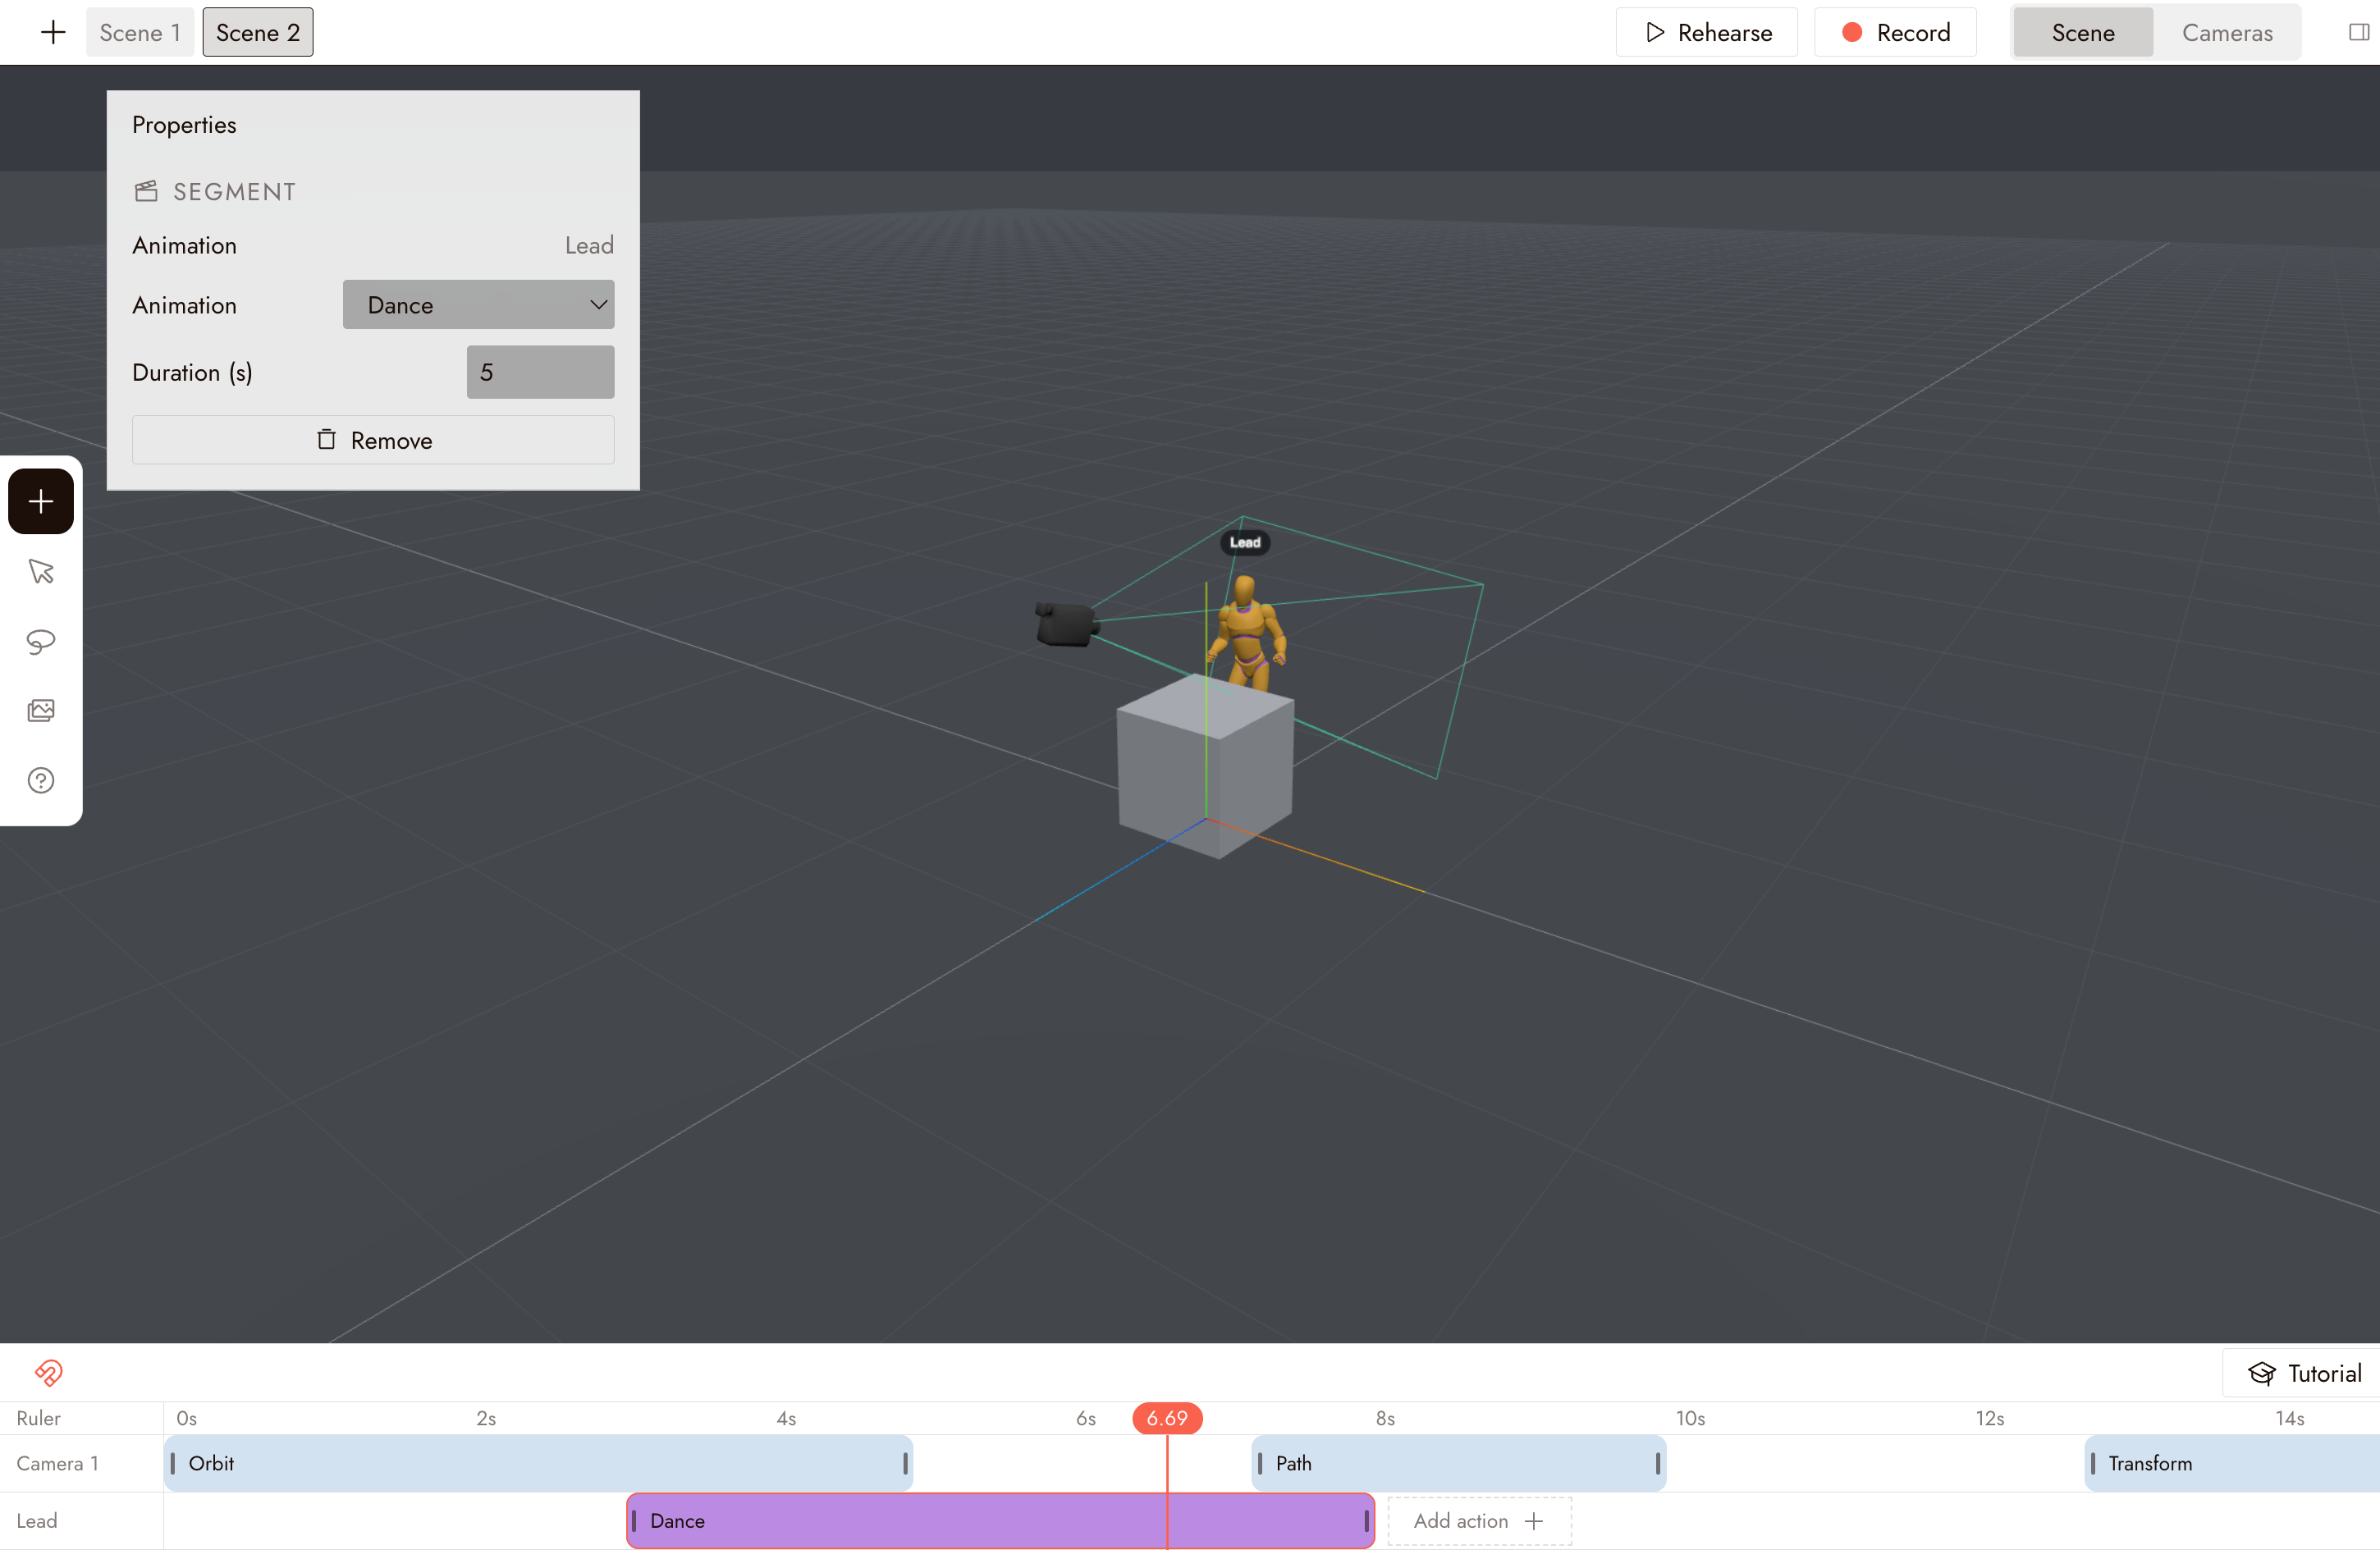Click the Lead track label

(37, 1521)
